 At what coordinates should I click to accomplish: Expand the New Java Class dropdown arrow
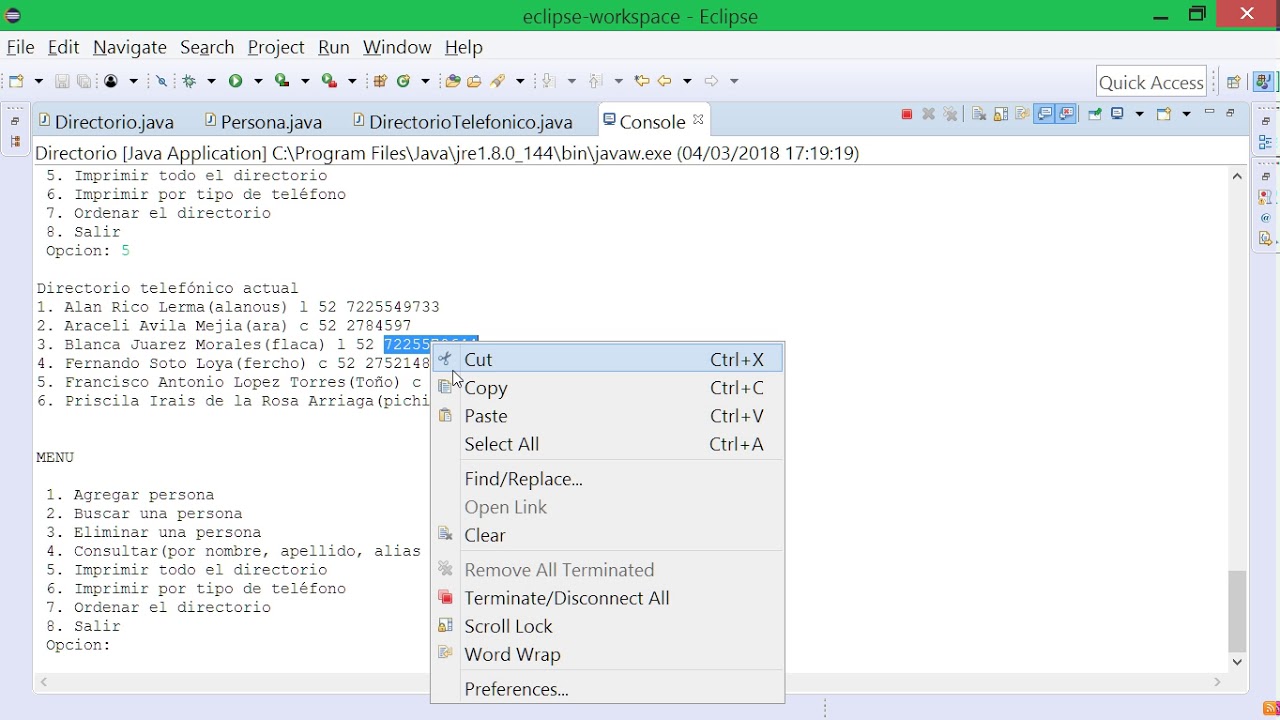(425, 81)
